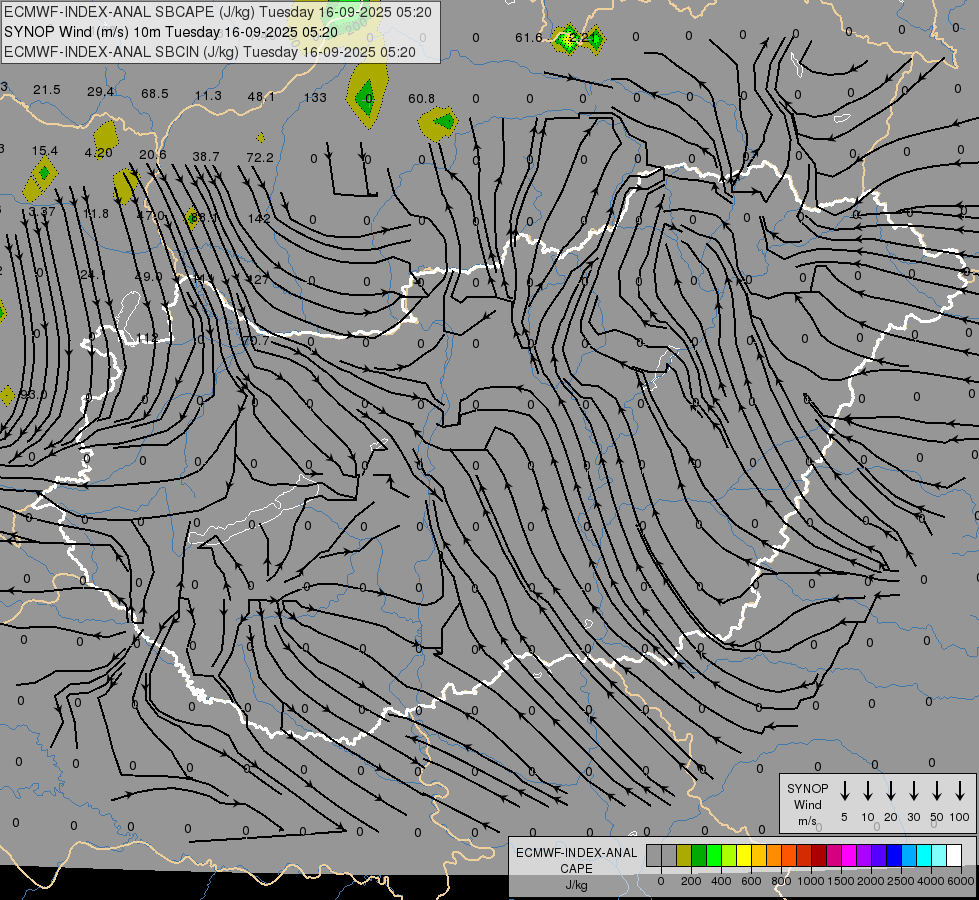Pick the yellow swatch in CAPE scale
979x900 pixels.
pyautogui.click(x=744, y=856)
